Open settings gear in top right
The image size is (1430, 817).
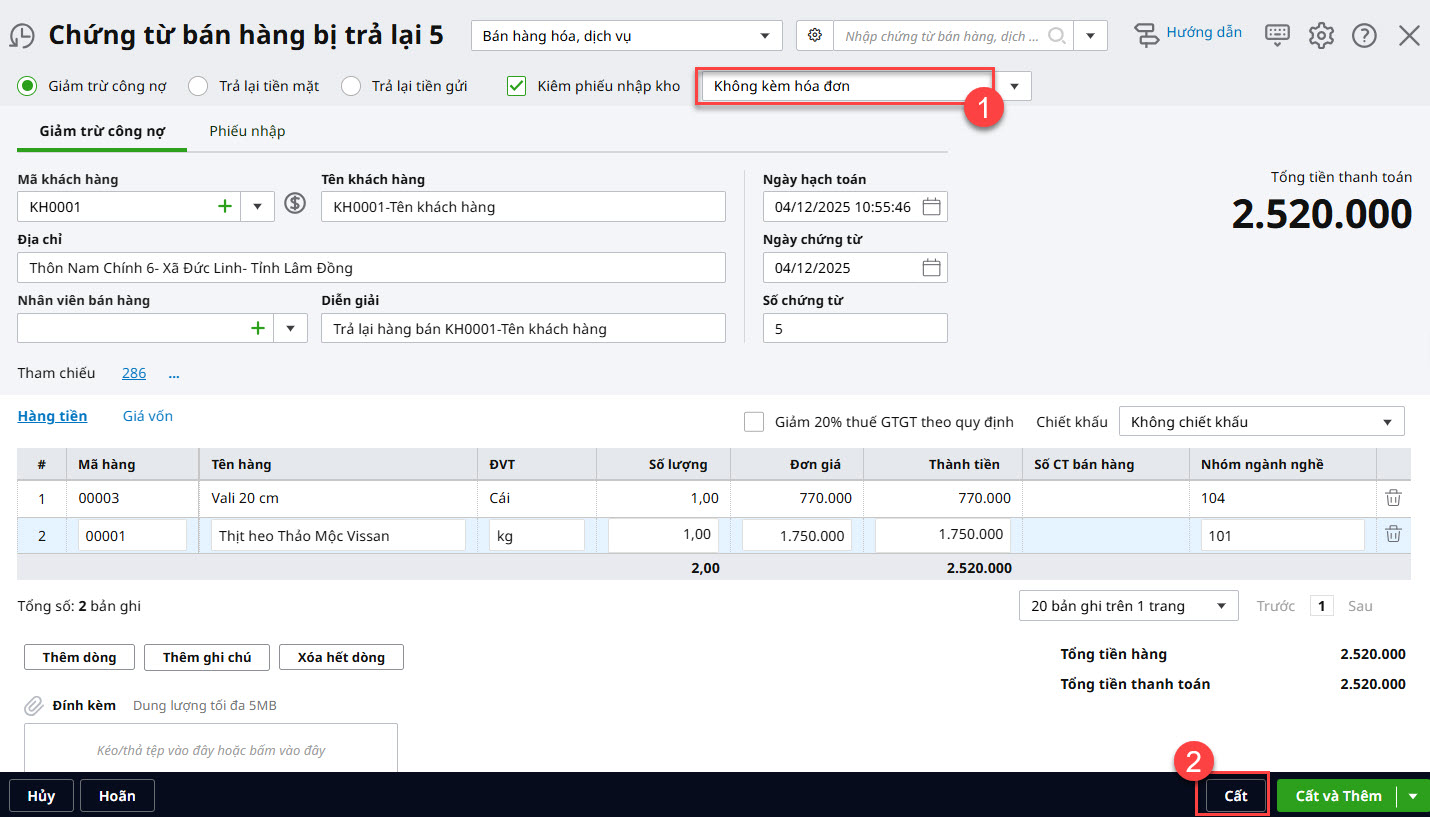(x=1321, y=36)
